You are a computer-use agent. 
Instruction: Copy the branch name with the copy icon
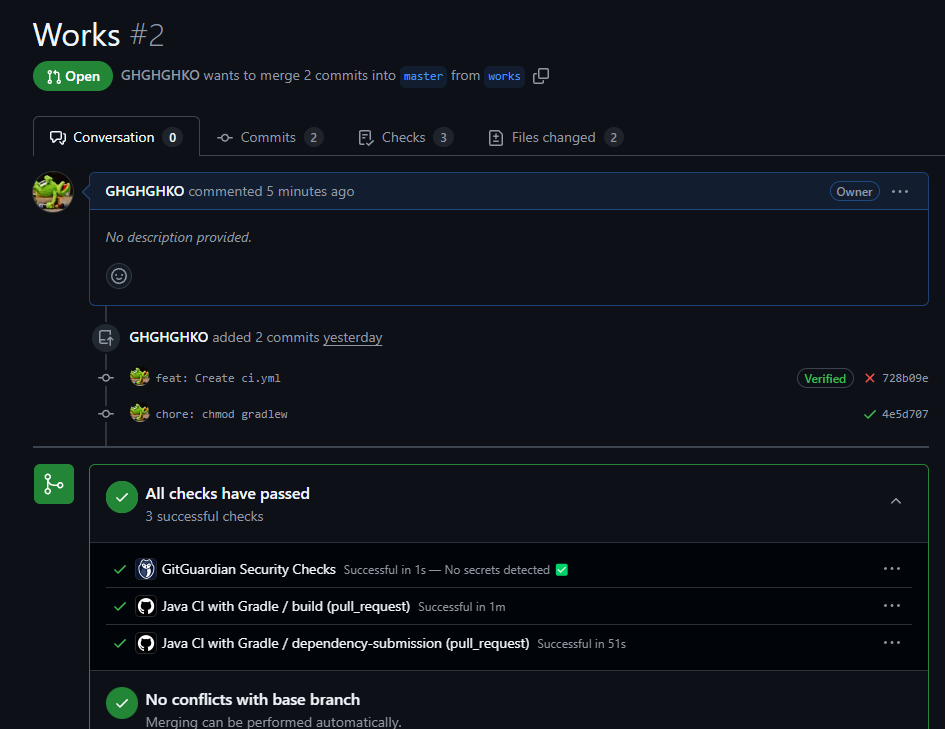[x=540, y=75]
